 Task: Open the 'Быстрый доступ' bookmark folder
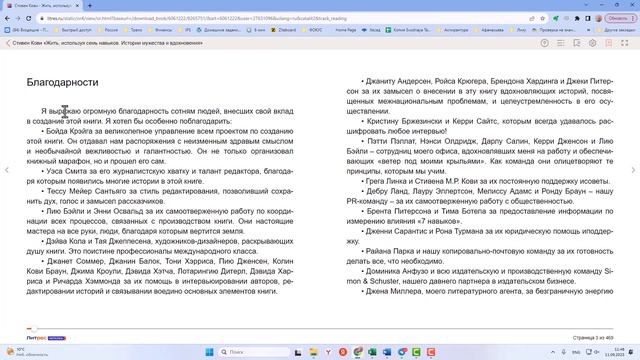click(x=73, y=30)
